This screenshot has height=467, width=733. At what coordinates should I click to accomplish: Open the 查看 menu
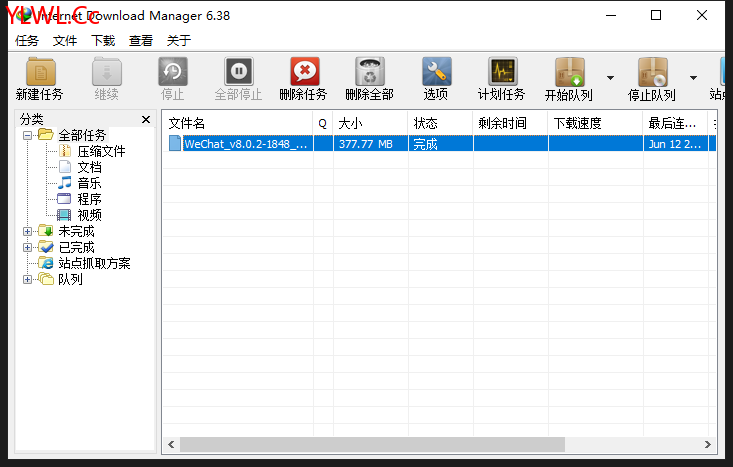141,41
